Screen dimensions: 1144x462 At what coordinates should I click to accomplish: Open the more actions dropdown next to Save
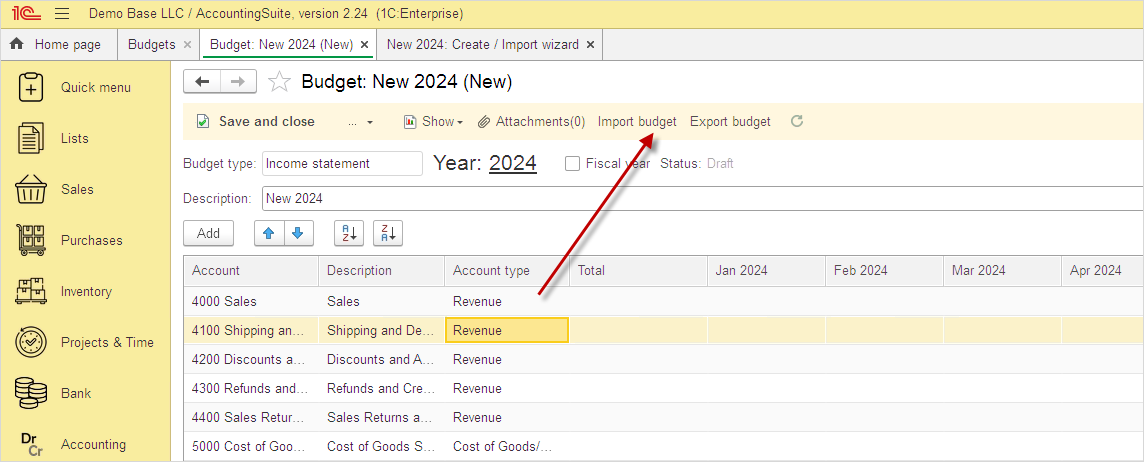tap(360, 122)
